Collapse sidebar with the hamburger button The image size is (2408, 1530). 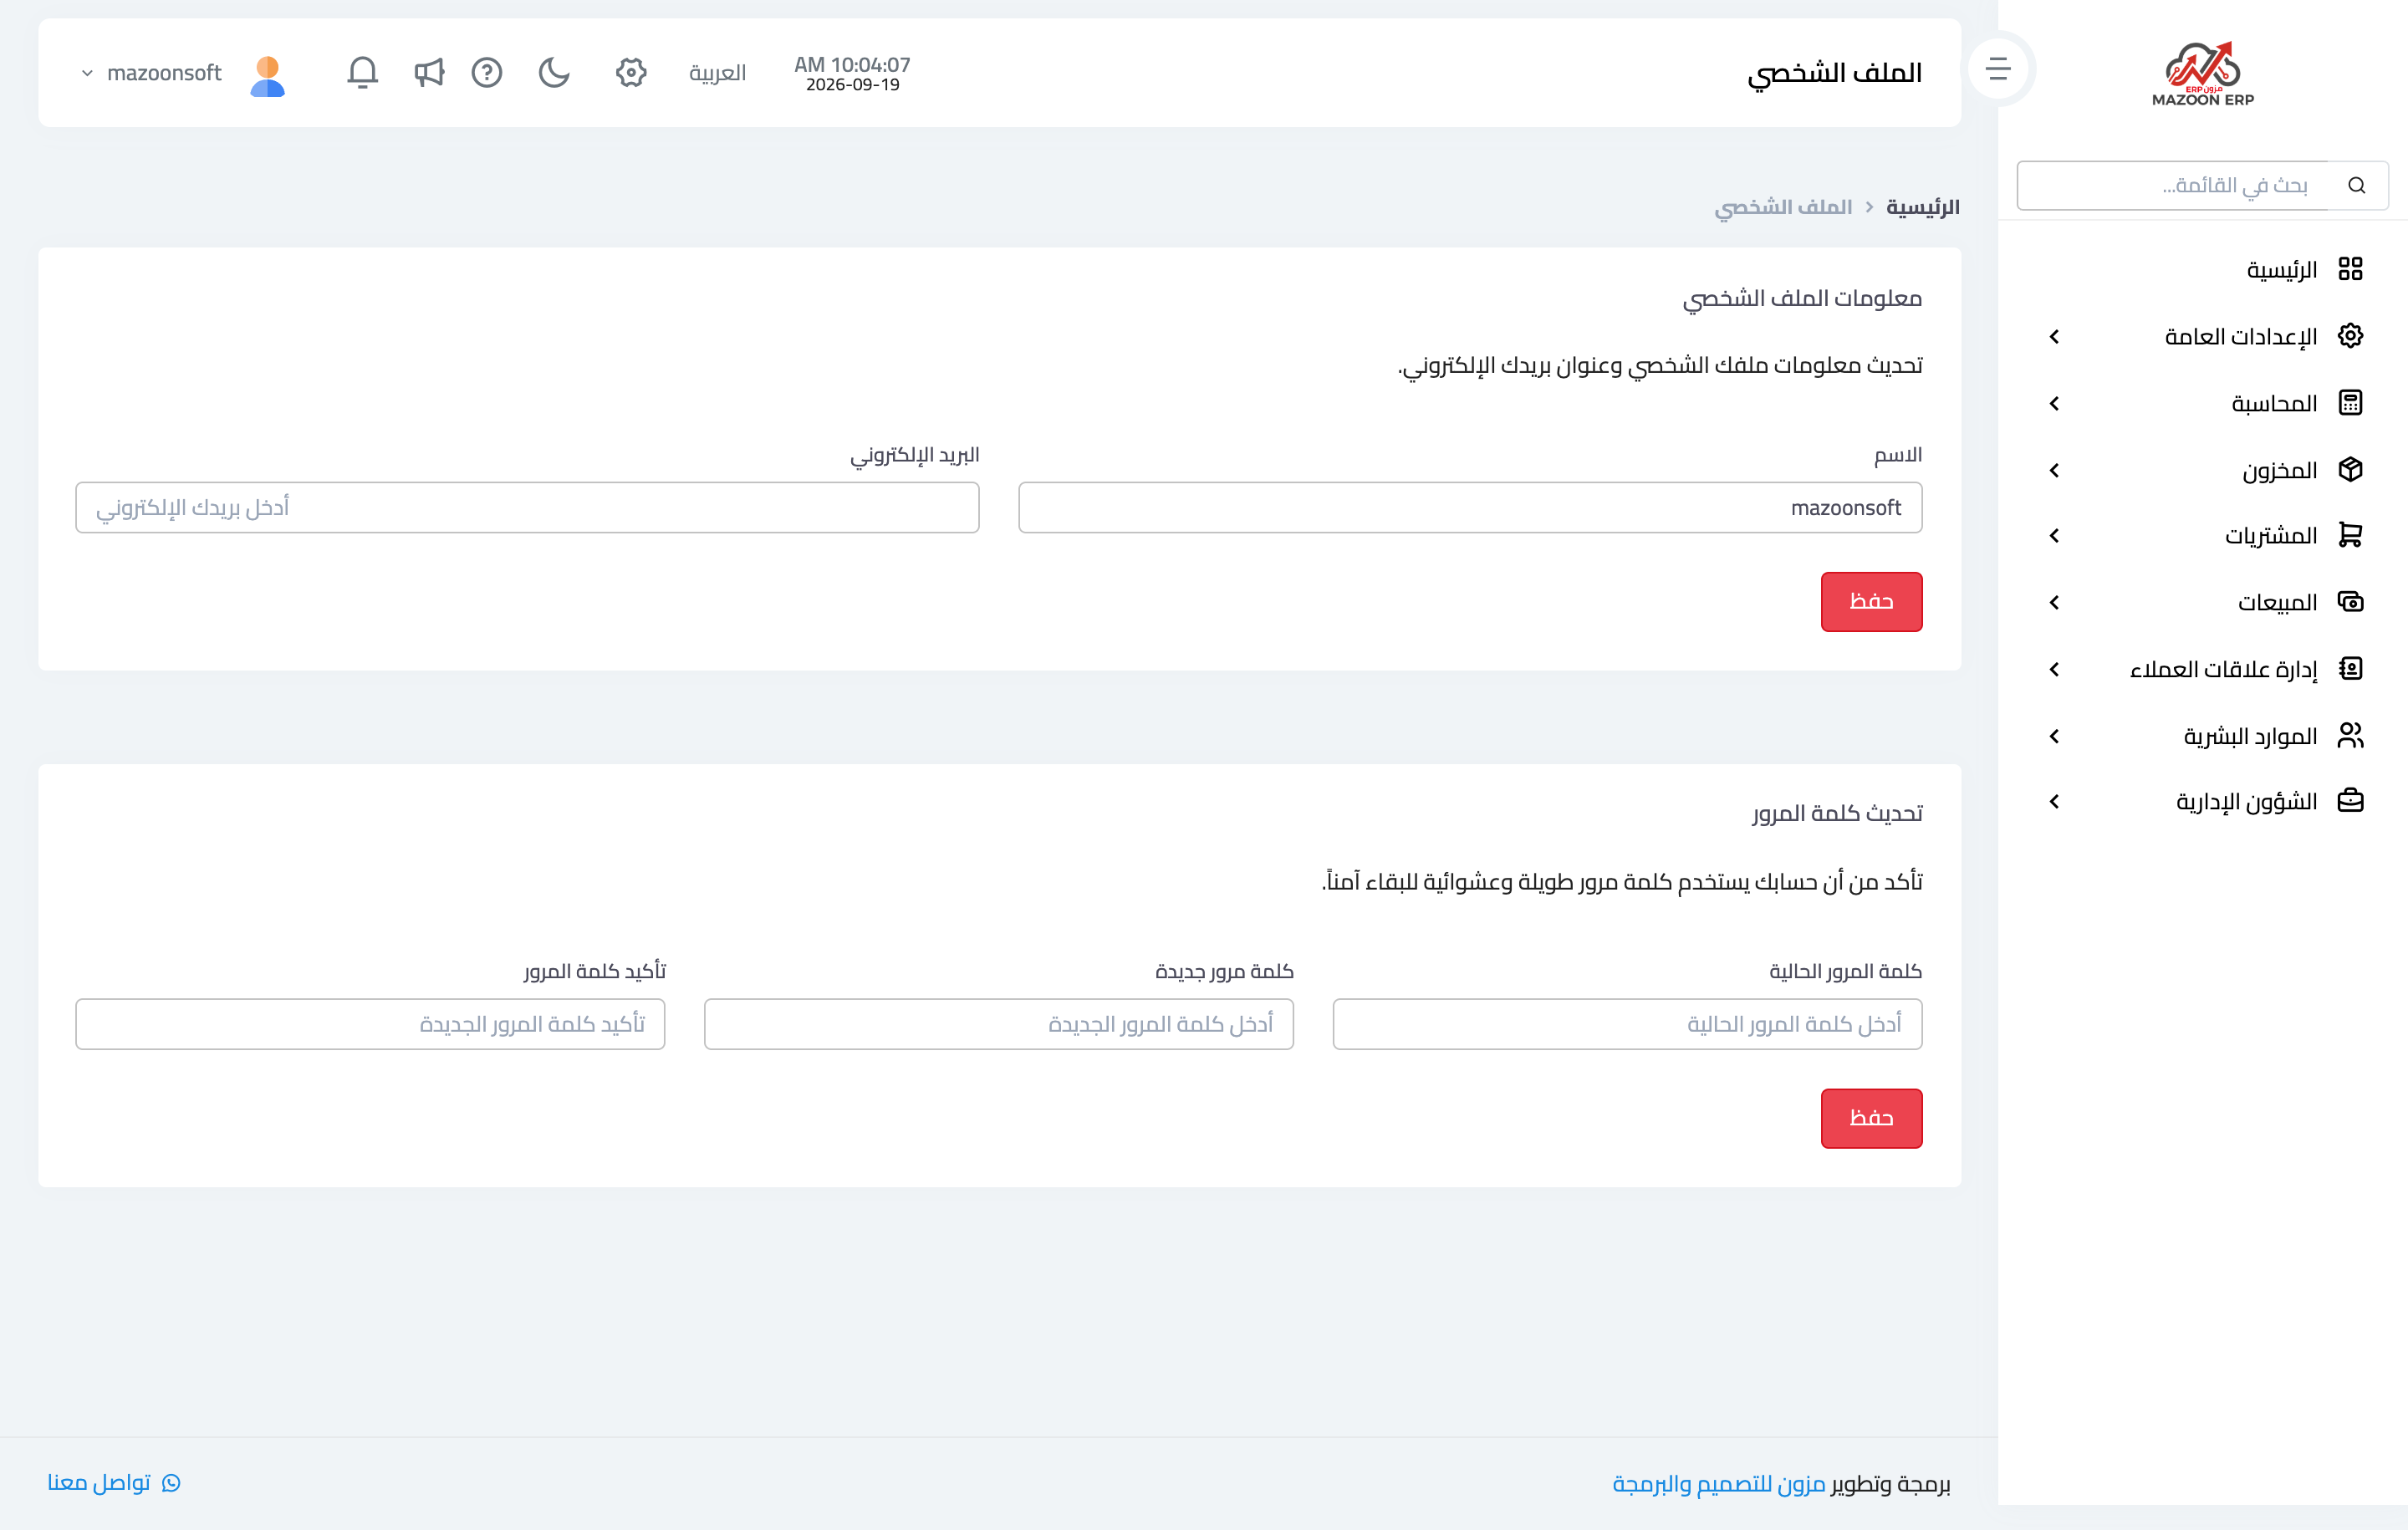coord(1998,68)
